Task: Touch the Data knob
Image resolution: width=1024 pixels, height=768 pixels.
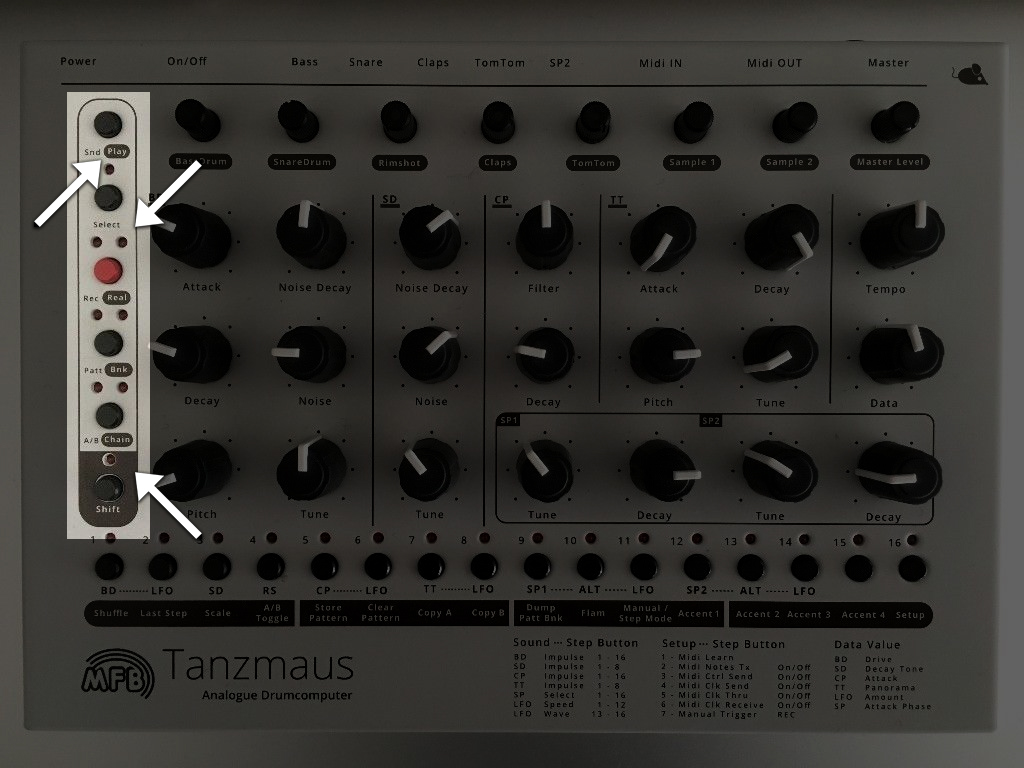Action: 901,353
